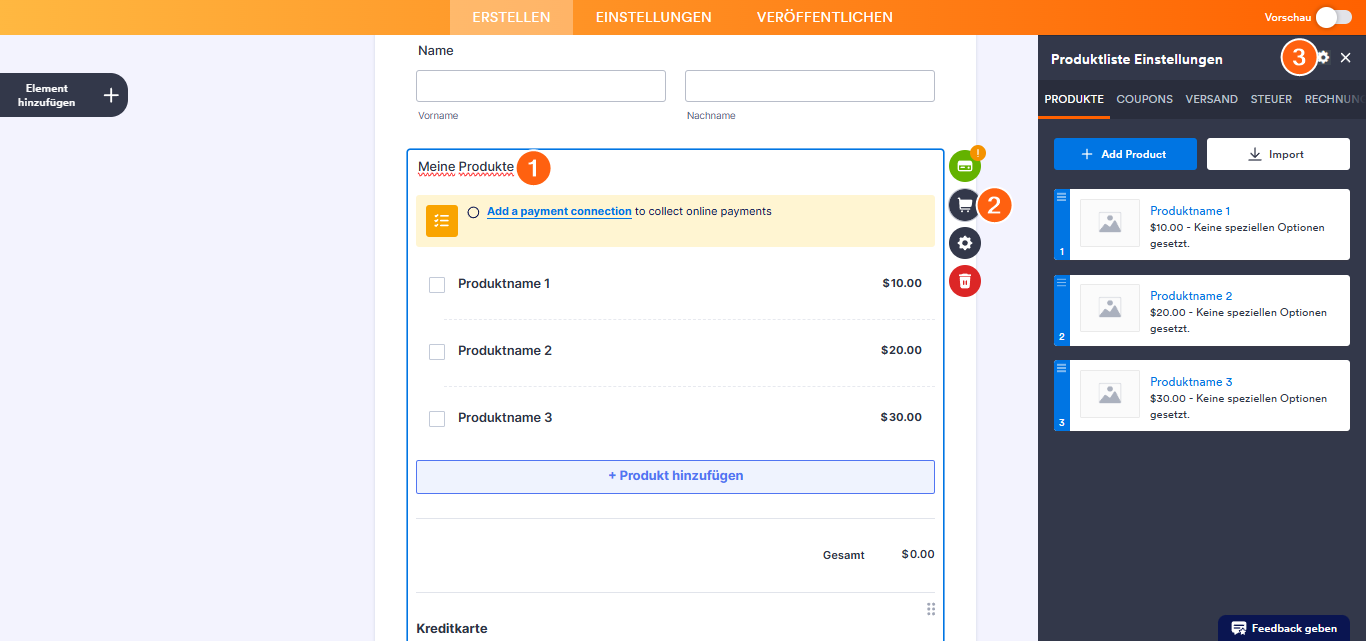Open the Import option with download icon
The height and width of the screenshot is (641, 1366).
(1278, 153)
